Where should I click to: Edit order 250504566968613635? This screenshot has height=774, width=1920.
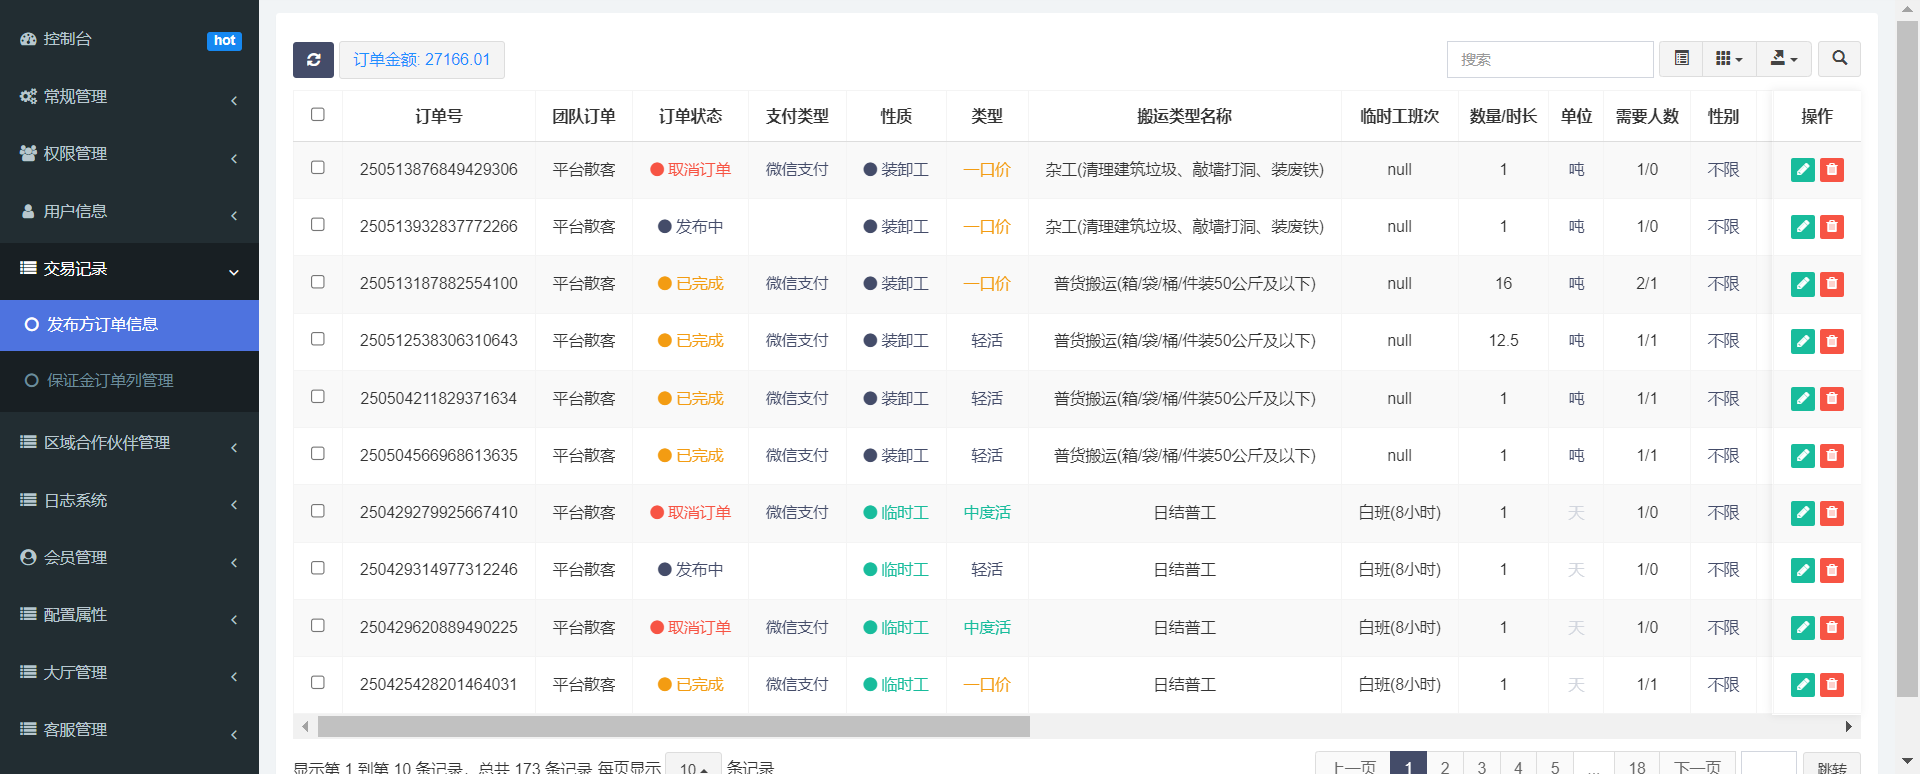pyautogui.click(x=1803, y=456)
